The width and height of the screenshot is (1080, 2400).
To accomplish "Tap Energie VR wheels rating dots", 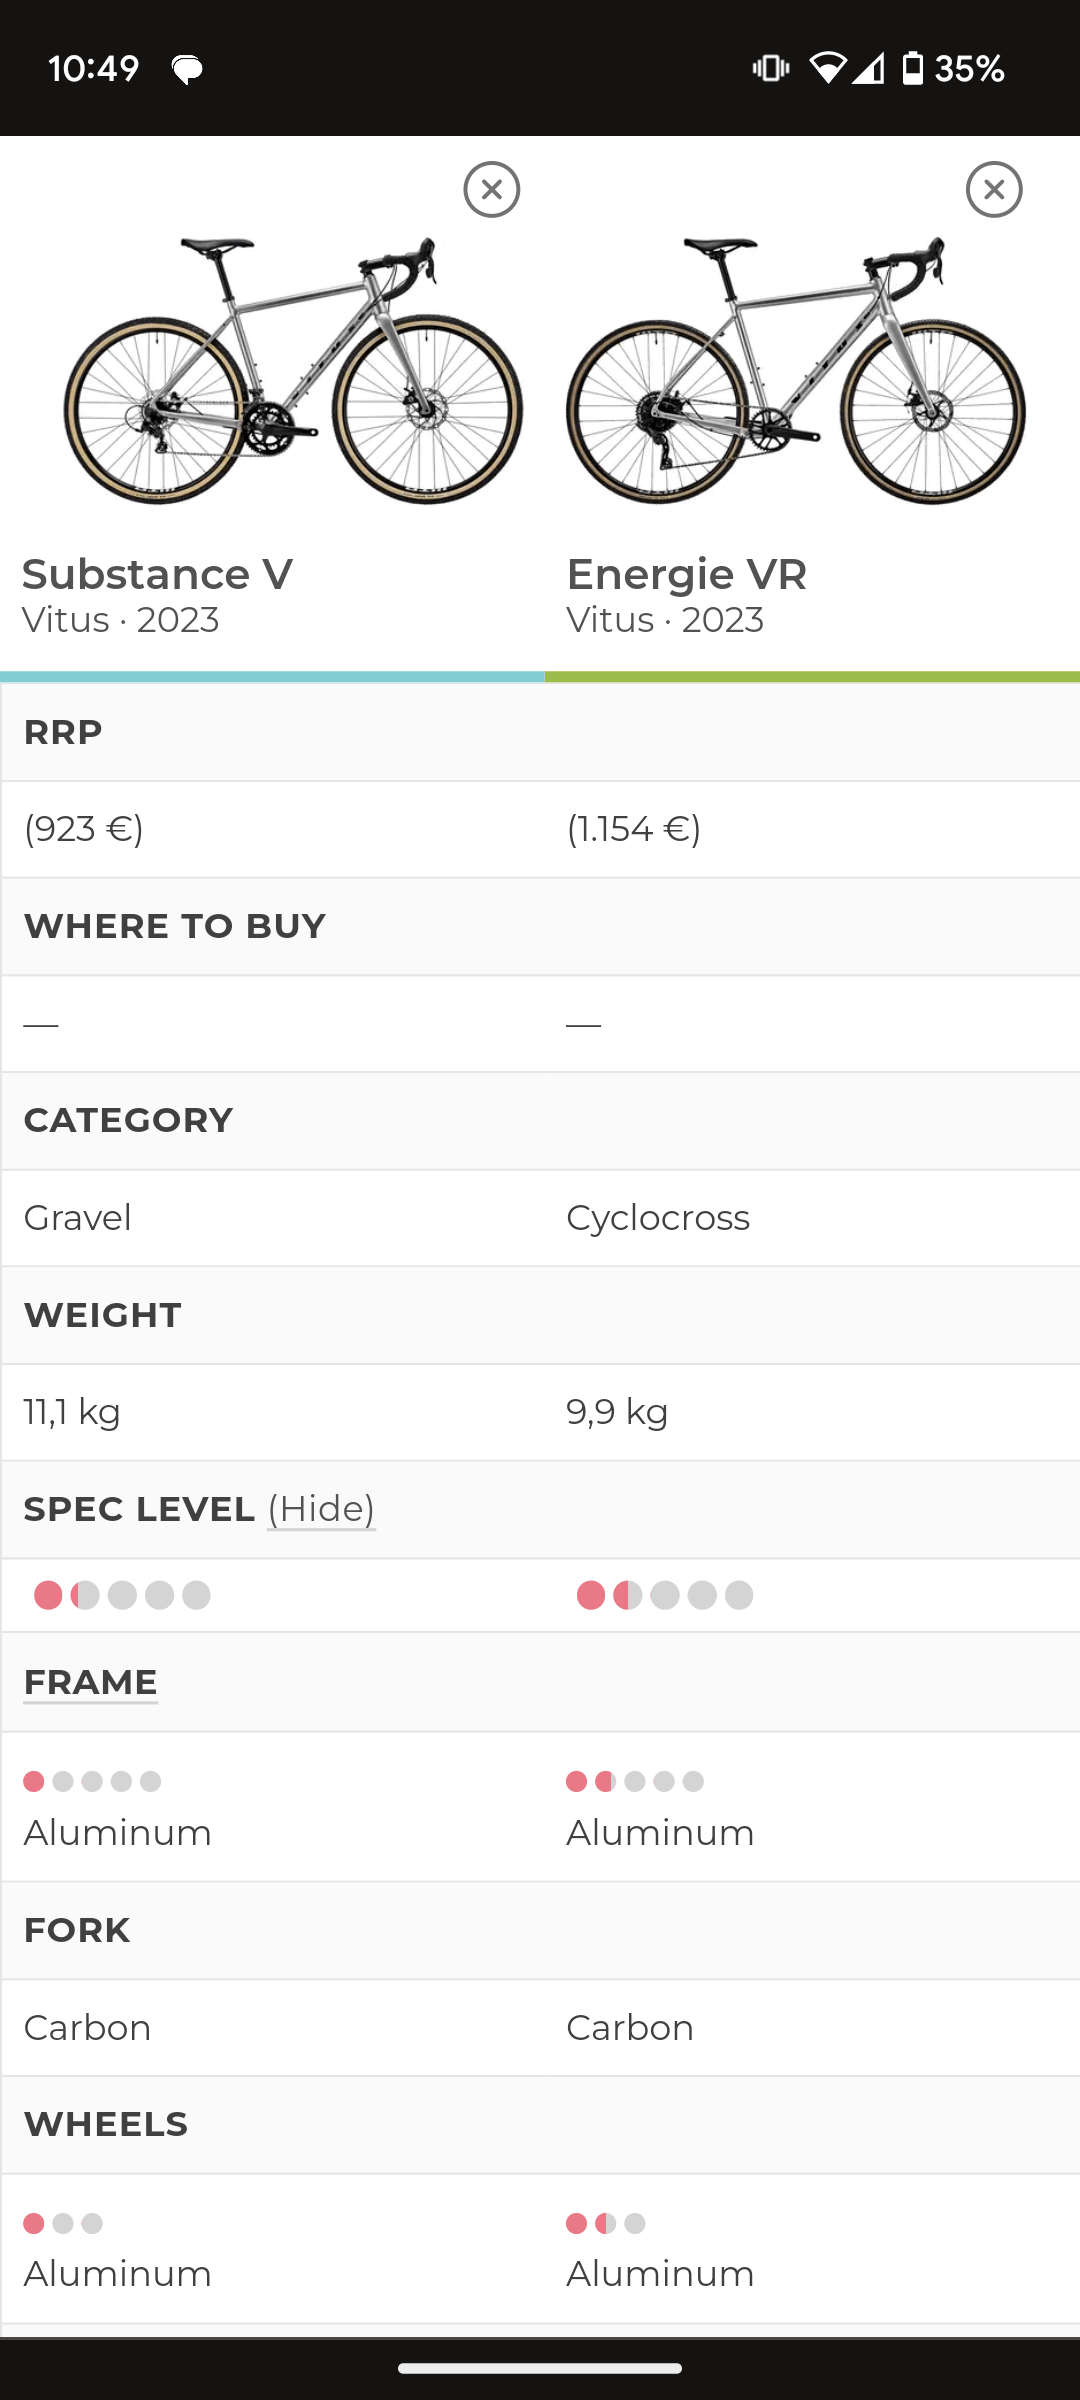I will tap(606, 2223).
